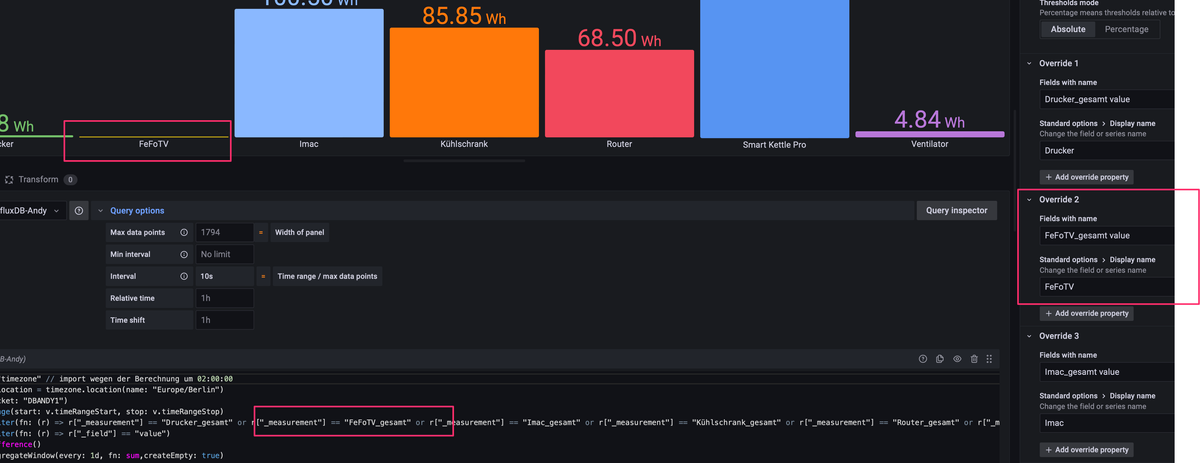Screen dimensions: 1200x463
Task: Click the Width of panel label
Action: [x=300, y=232]
